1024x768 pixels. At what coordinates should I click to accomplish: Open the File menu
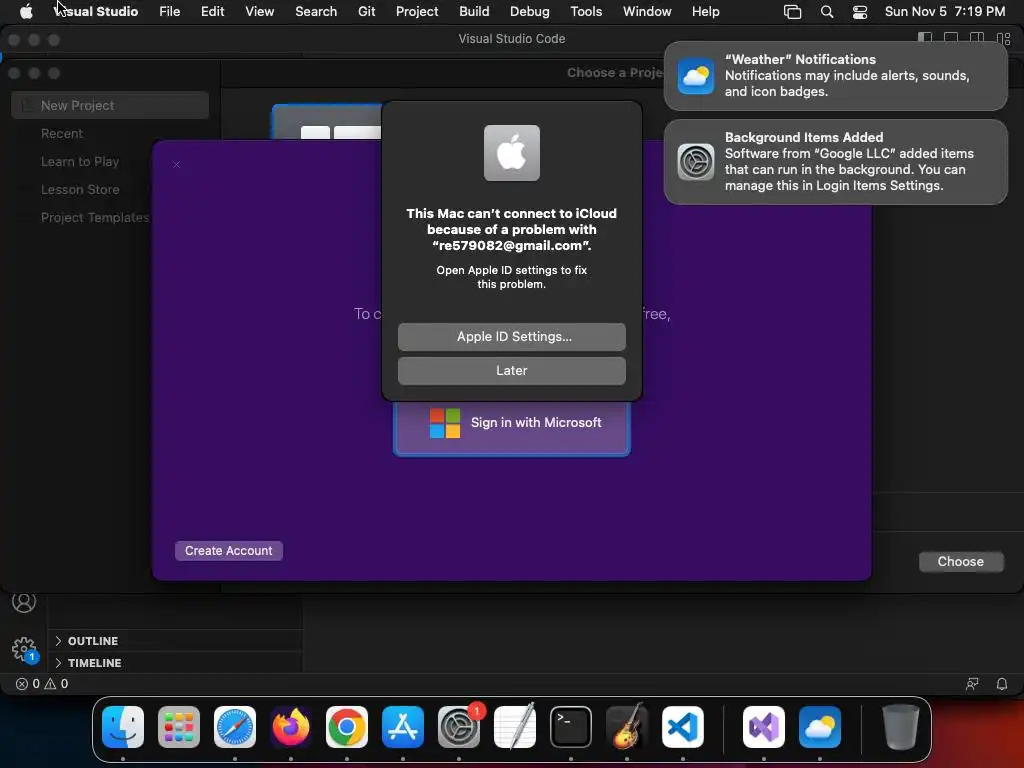[170, 12]
